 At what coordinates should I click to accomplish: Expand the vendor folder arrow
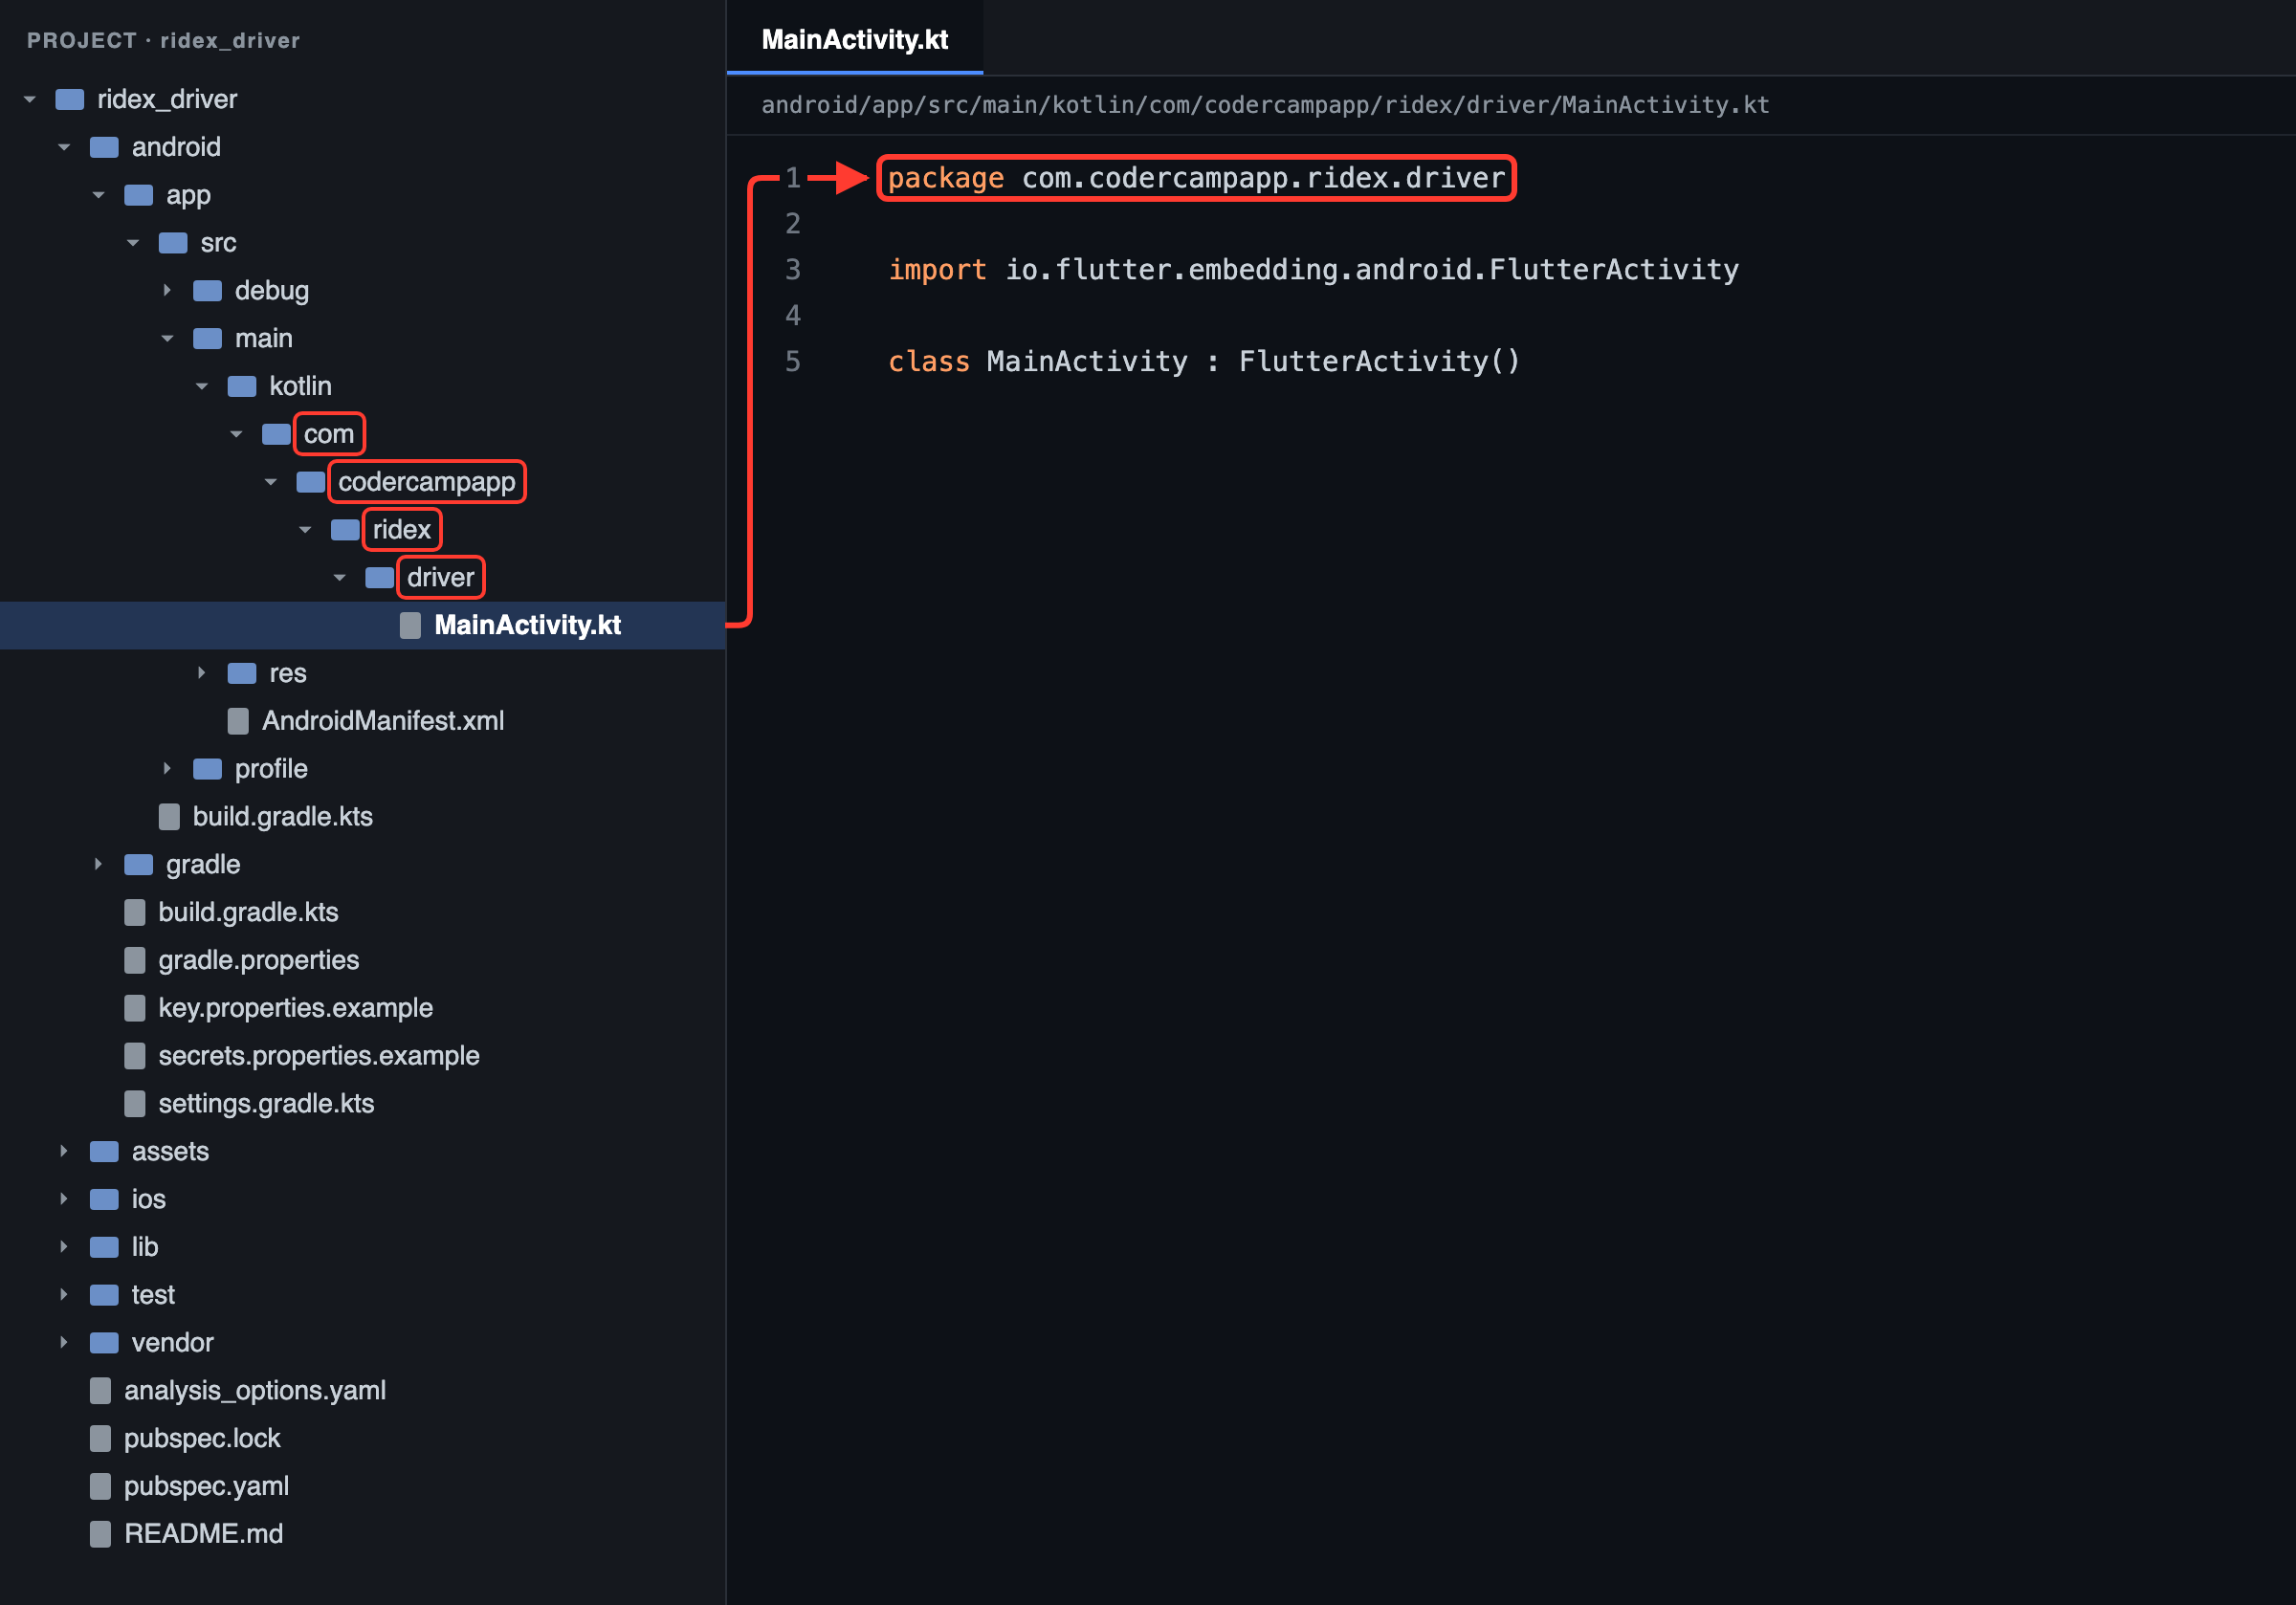tap(64, 1342)
